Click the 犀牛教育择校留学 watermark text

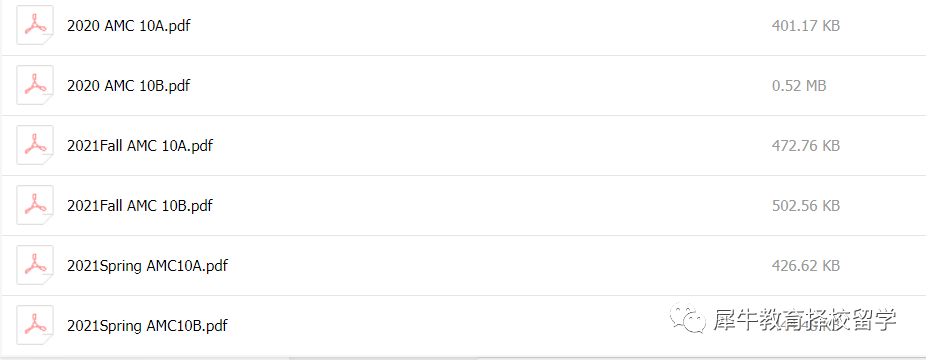click(805, 319)
